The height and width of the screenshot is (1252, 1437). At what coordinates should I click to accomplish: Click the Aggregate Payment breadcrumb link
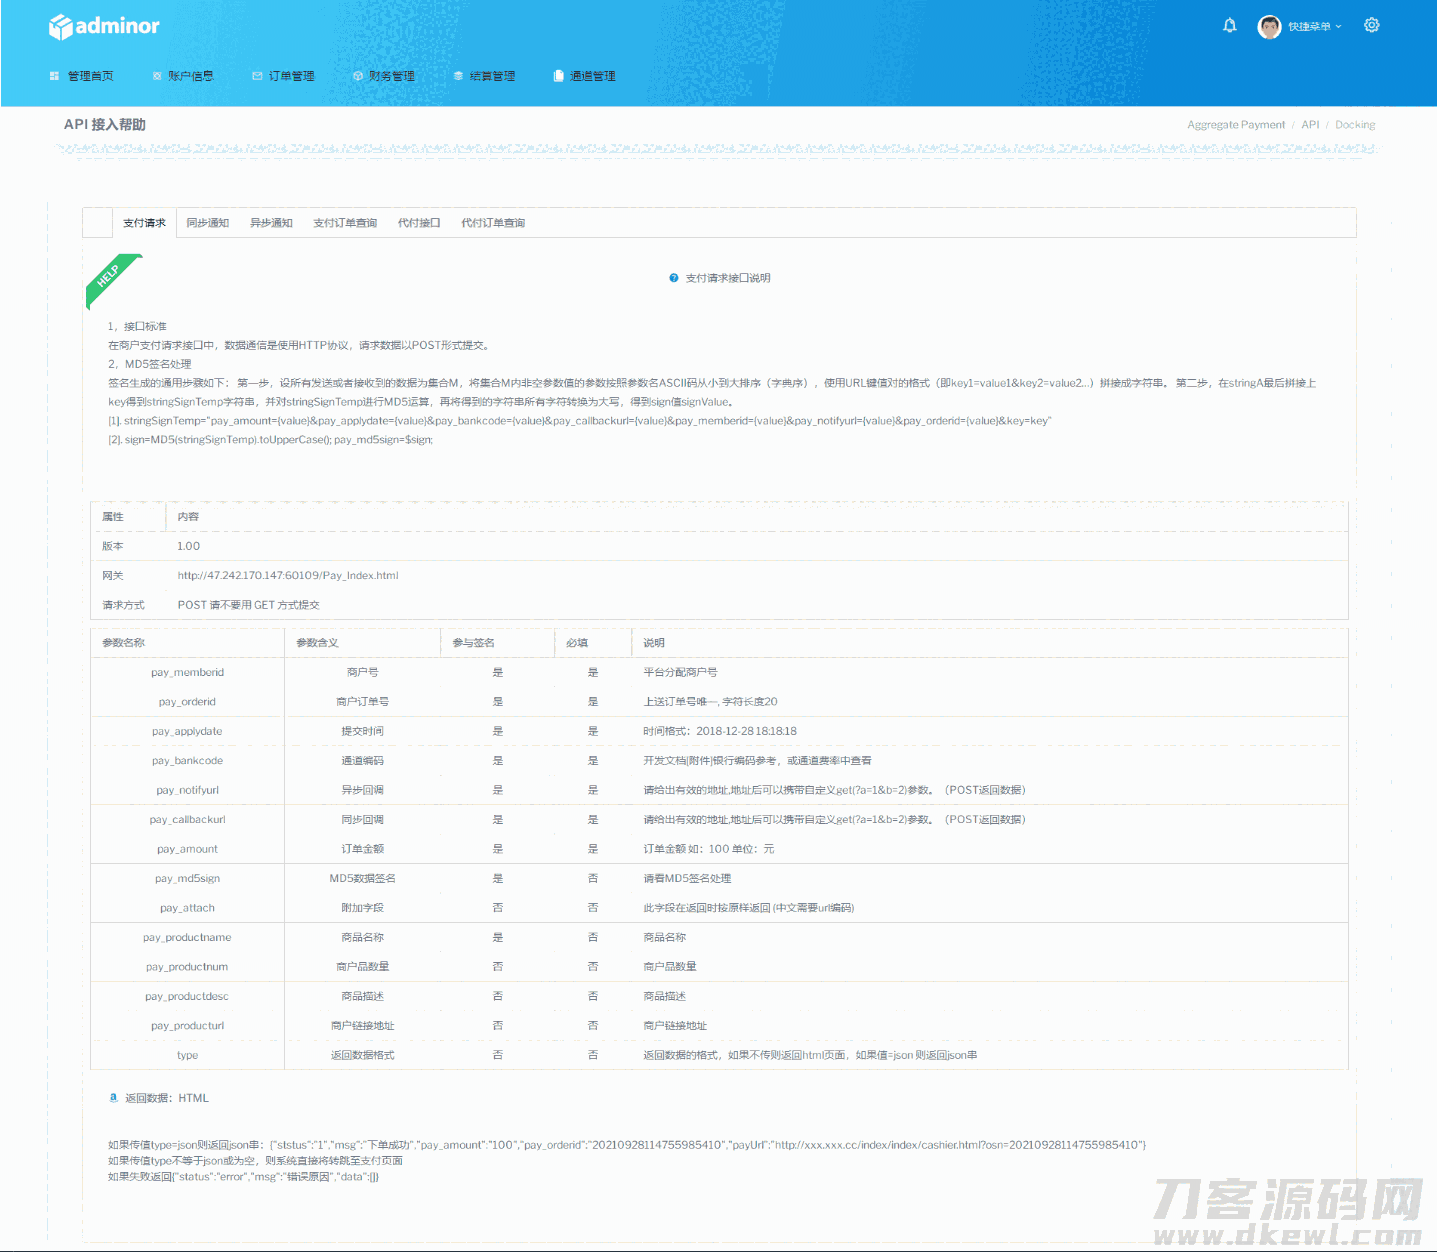tap(1236, 125)
